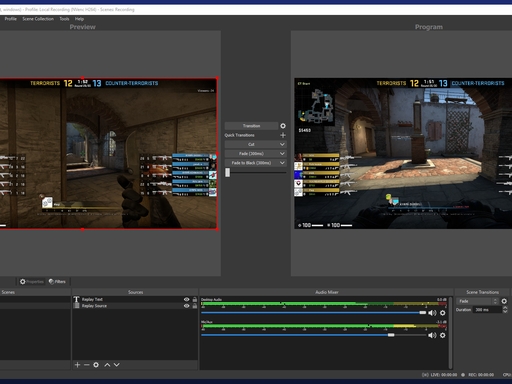
Task: Open Desktop Audio settings gear
Action: tap(442, 313)
